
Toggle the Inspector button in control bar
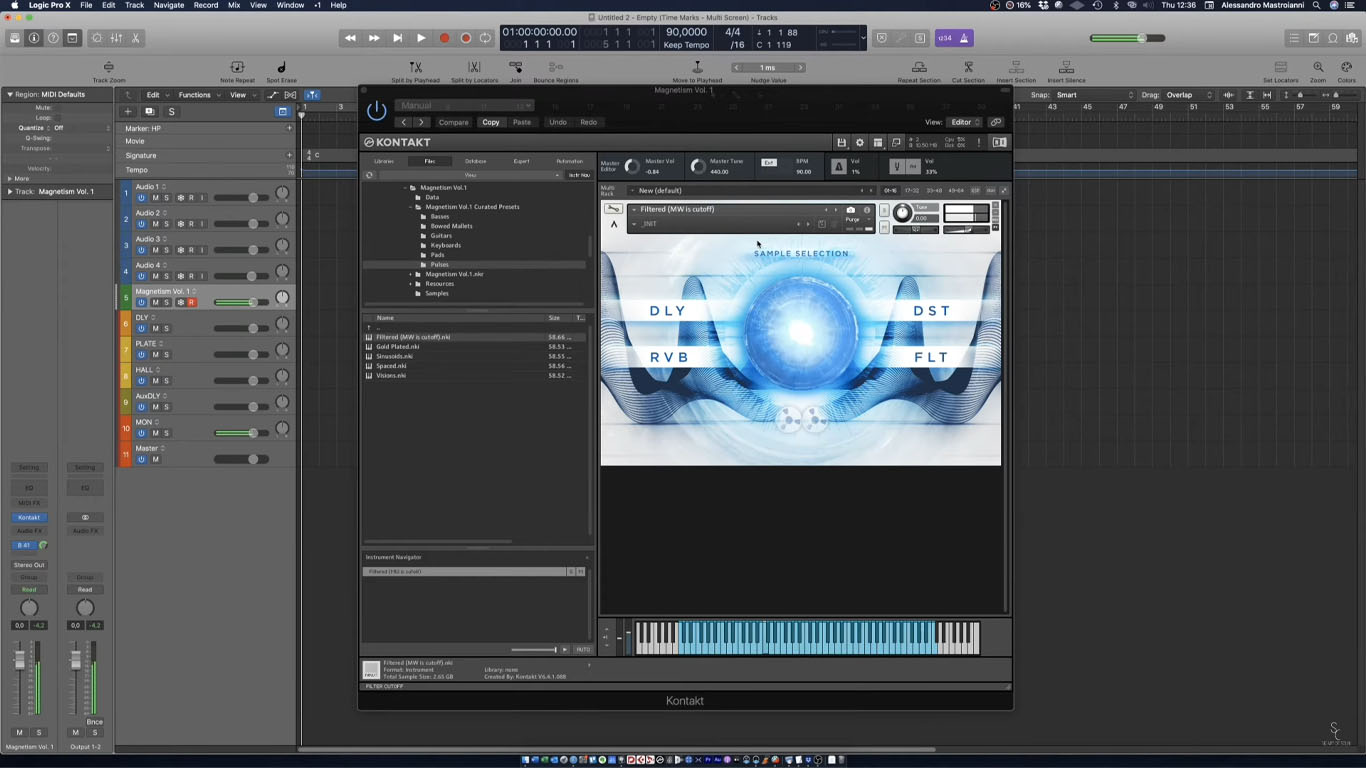tap(34, 38)
